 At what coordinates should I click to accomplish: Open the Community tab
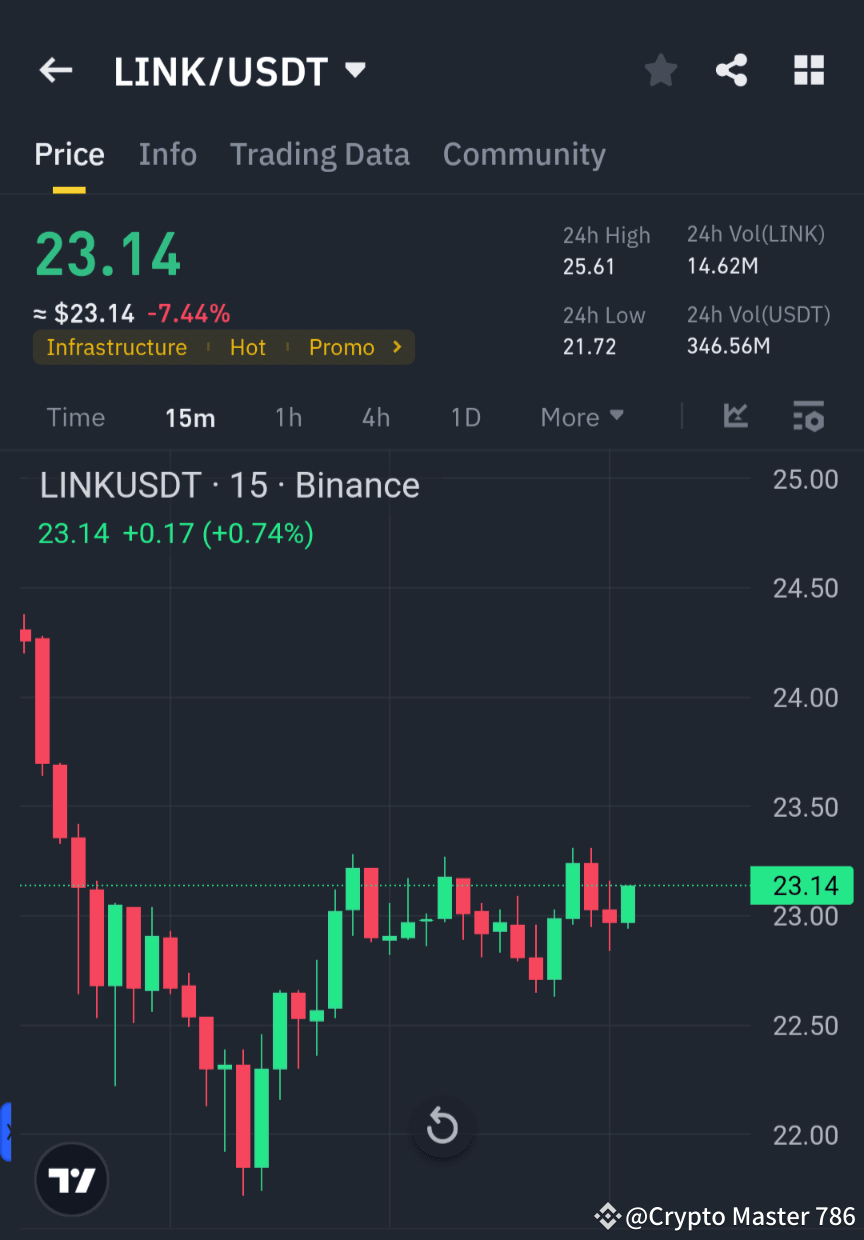[x=524, y=155]
